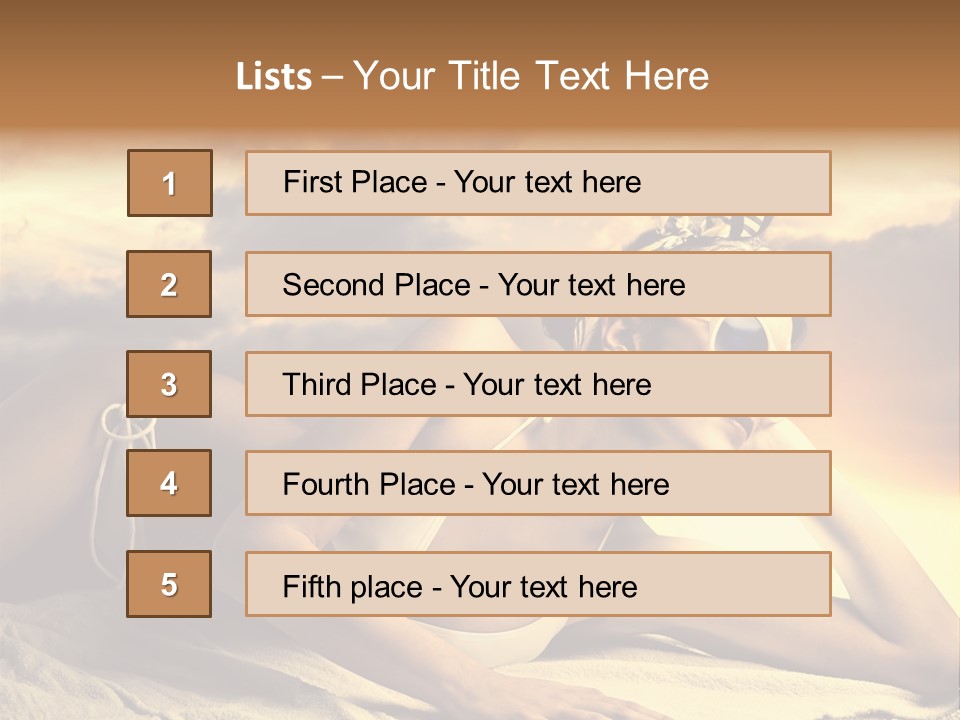Viewport: 960px width, 720px height.
Task: Click the number 3 square box
Action: coord(169,384)
